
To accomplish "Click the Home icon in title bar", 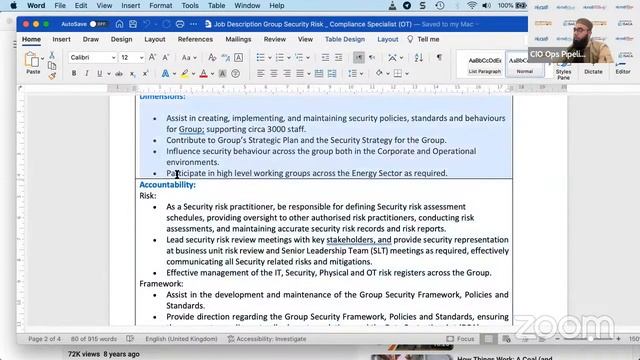I will pyautogui.click(x=119, y=24).
